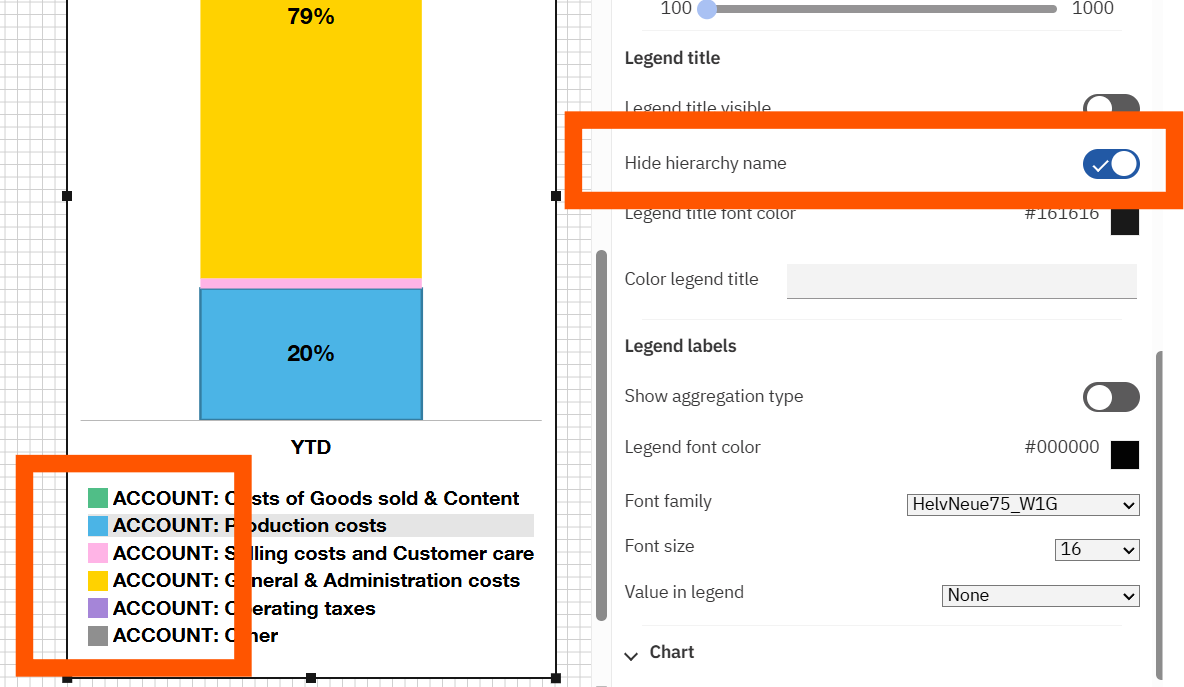Enable Show aggregation type toggle

[x=1111, y=397]
